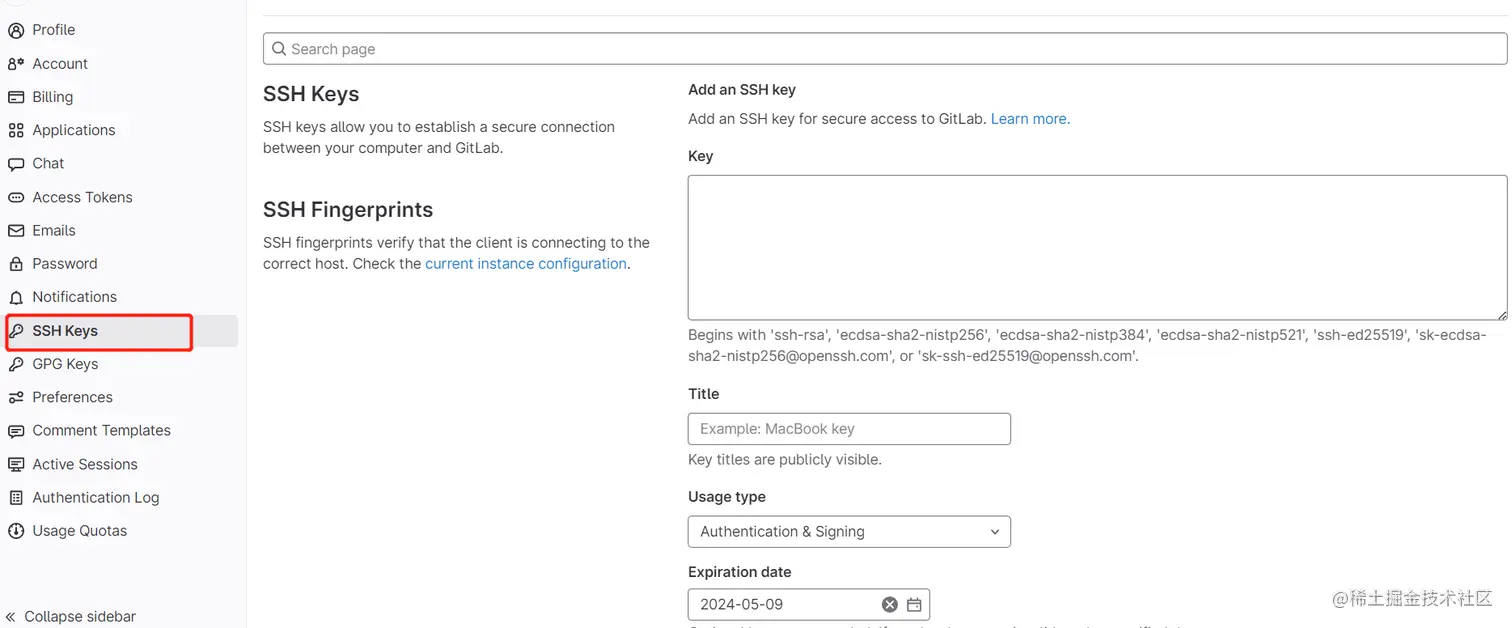Open the Usage type dropdown
This screenshot has width=1512, height=628.
click(x=849, y=532)
